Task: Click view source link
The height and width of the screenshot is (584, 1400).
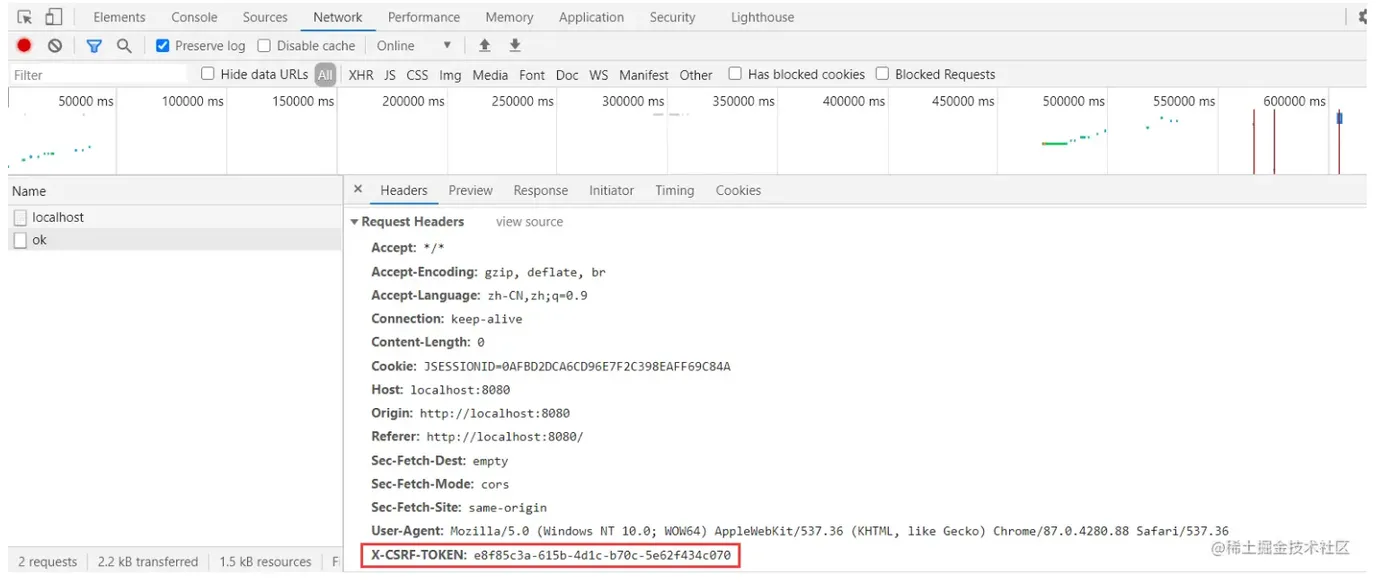Action: [x=529, y=222]
